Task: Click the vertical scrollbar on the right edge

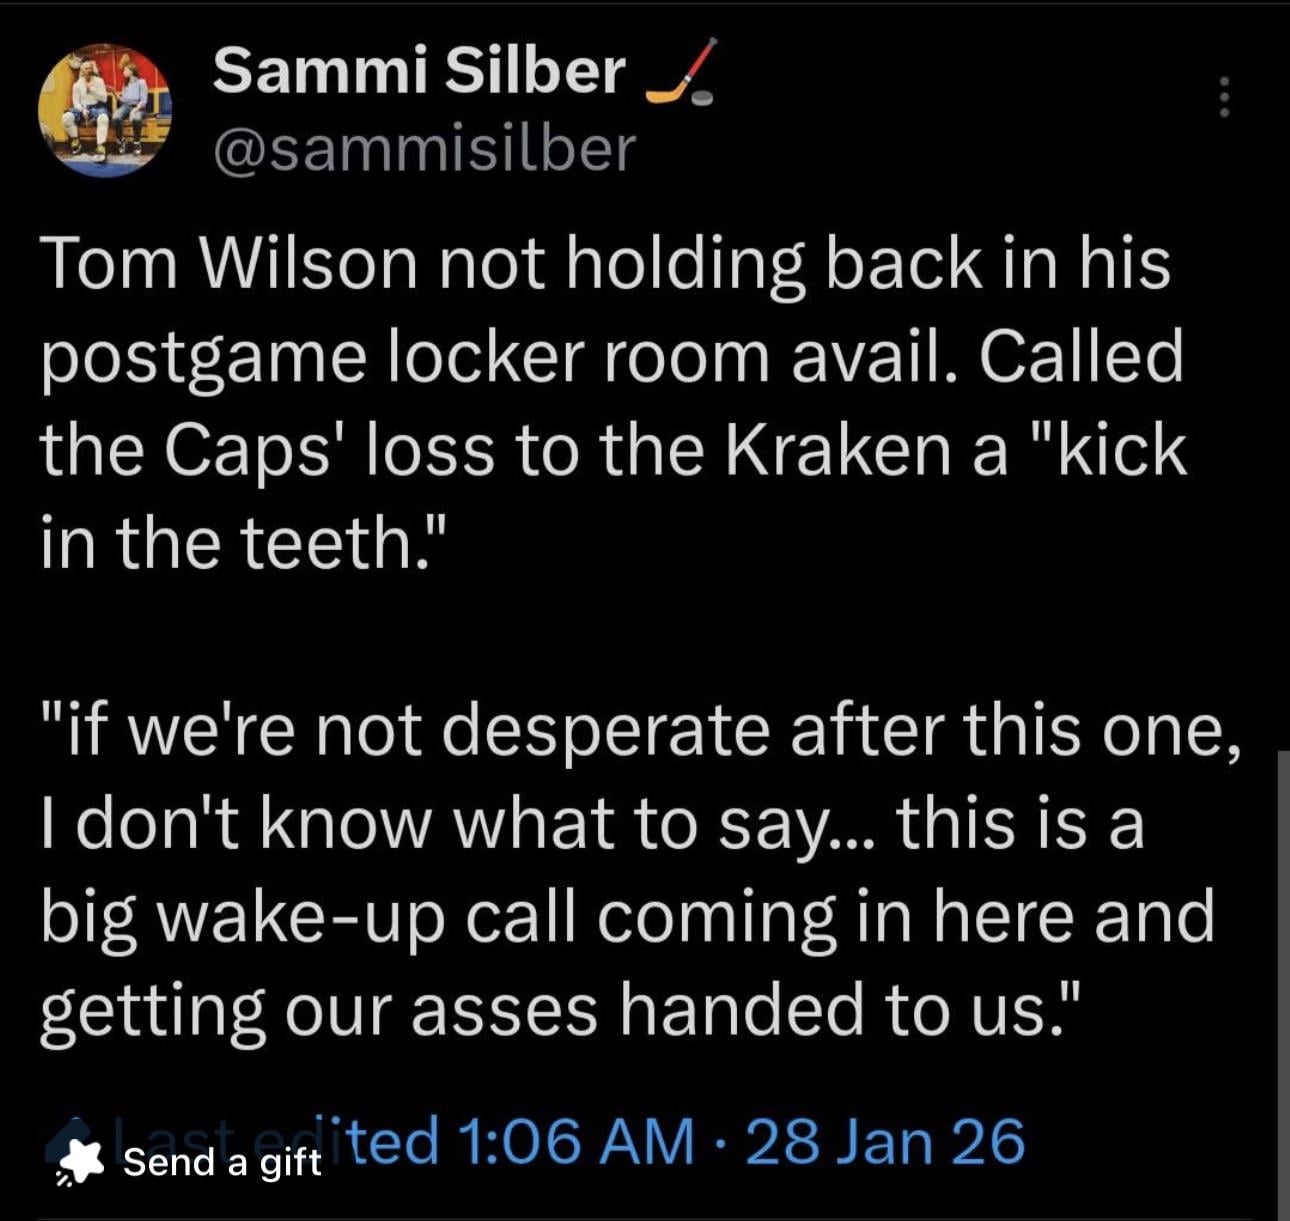Action: (x=1282, y=980)
